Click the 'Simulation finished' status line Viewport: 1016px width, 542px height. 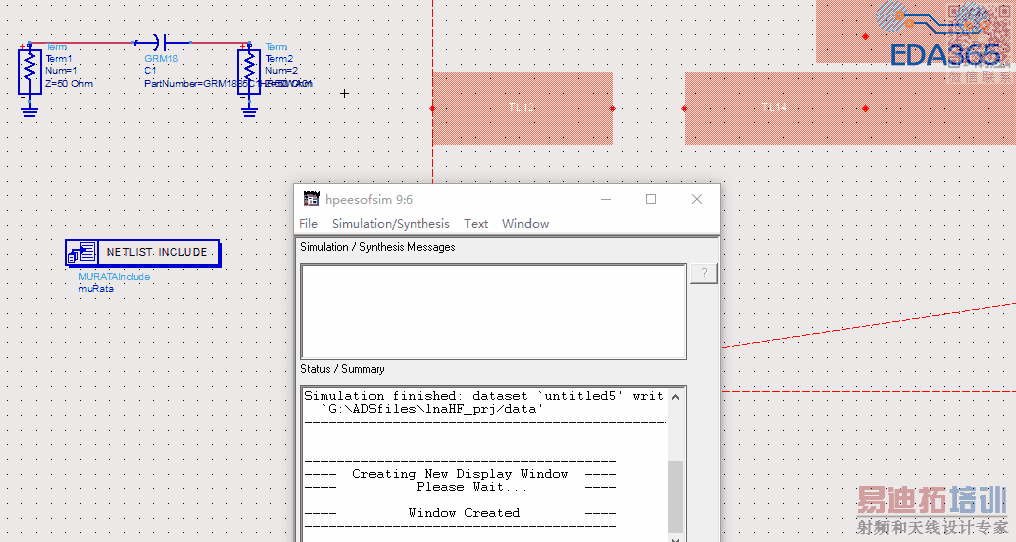point(484,395)
